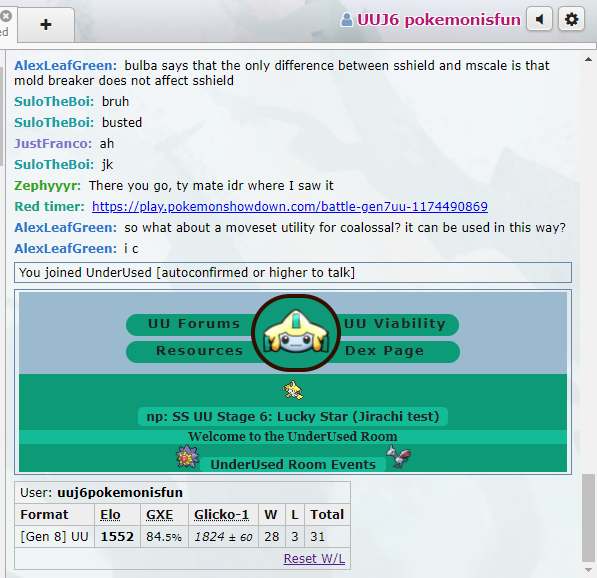Click Reset W/L link

click(x=314, y=559)
